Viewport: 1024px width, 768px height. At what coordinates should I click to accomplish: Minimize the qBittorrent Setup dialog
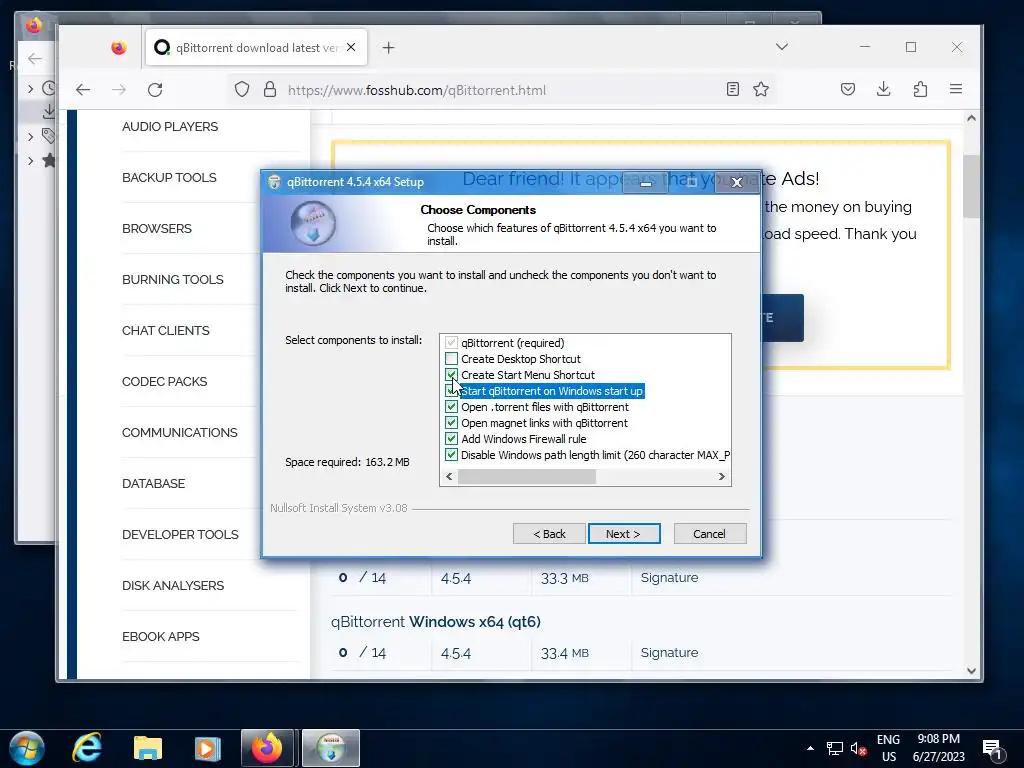(x=645, y=183)
